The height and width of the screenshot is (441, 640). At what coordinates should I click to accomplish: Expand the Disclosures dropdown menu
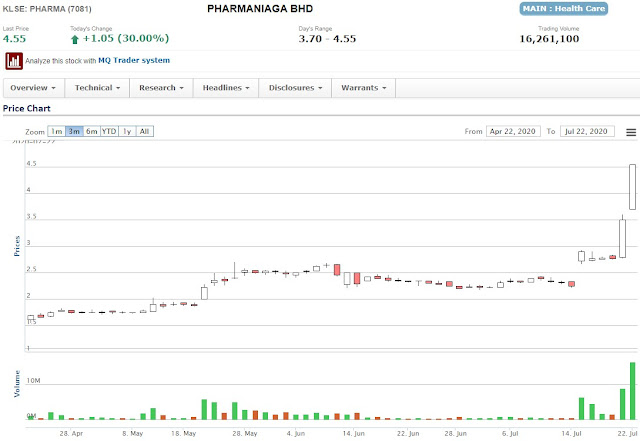[x=295, y=88]
